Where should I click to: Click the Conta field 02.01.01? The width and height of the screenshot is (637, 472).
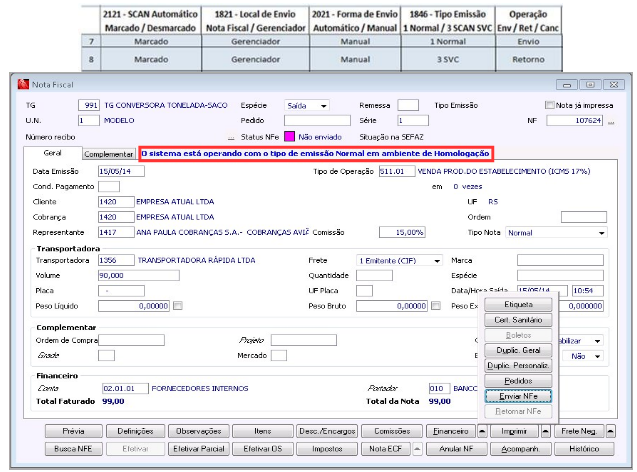point(126,388)
